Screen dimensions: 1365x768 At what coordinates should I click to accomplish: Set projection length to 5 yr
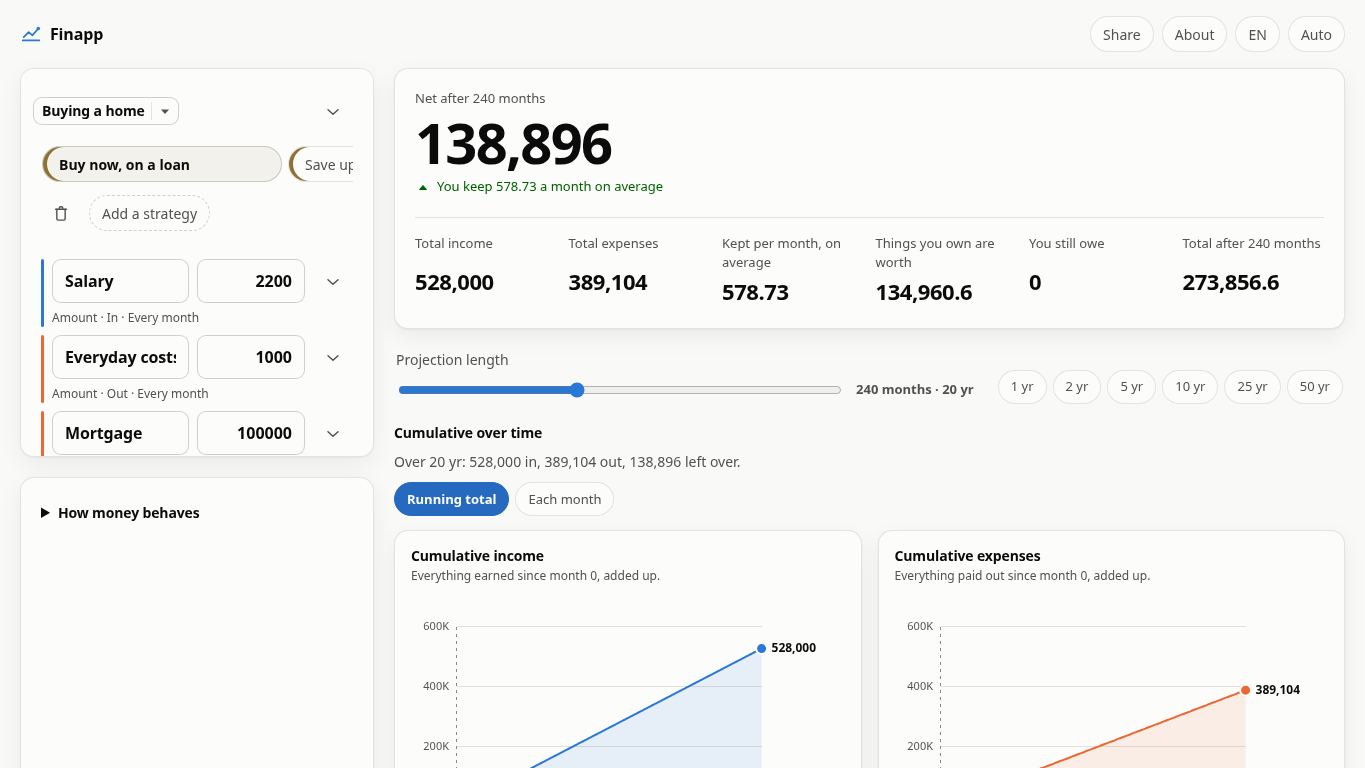coord(1131,387)
